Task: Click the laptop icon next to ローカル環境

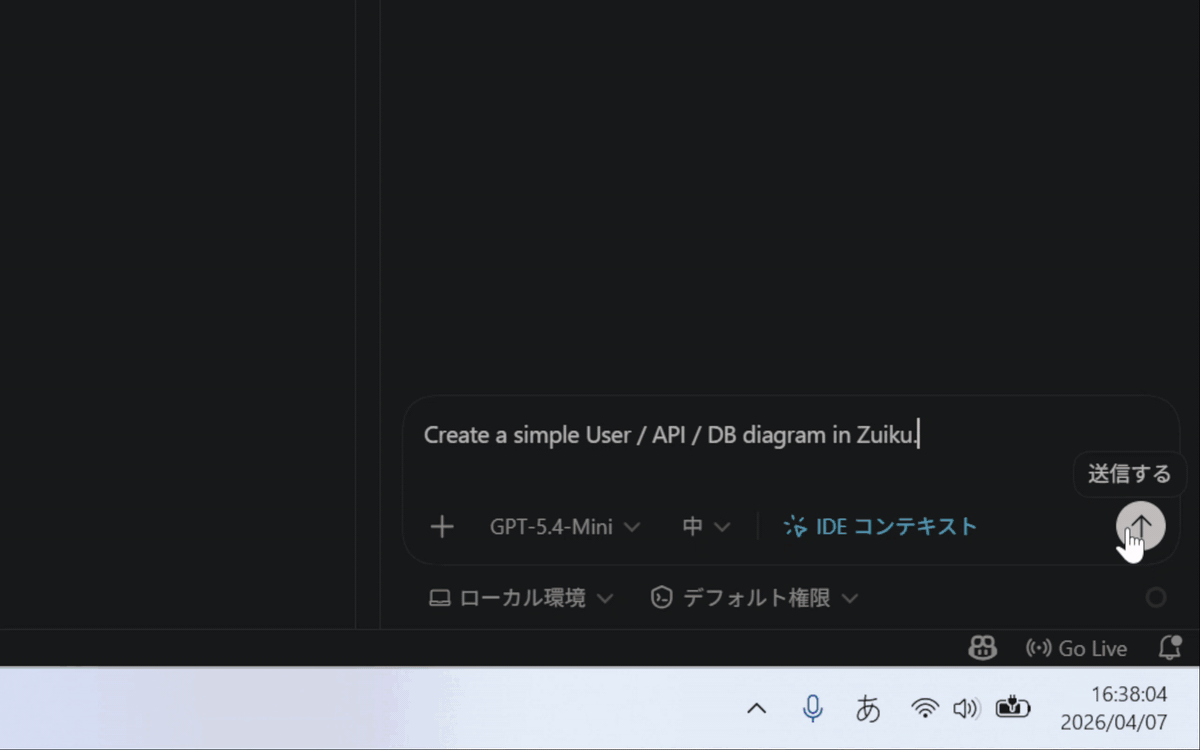Action: click(440, 597)
